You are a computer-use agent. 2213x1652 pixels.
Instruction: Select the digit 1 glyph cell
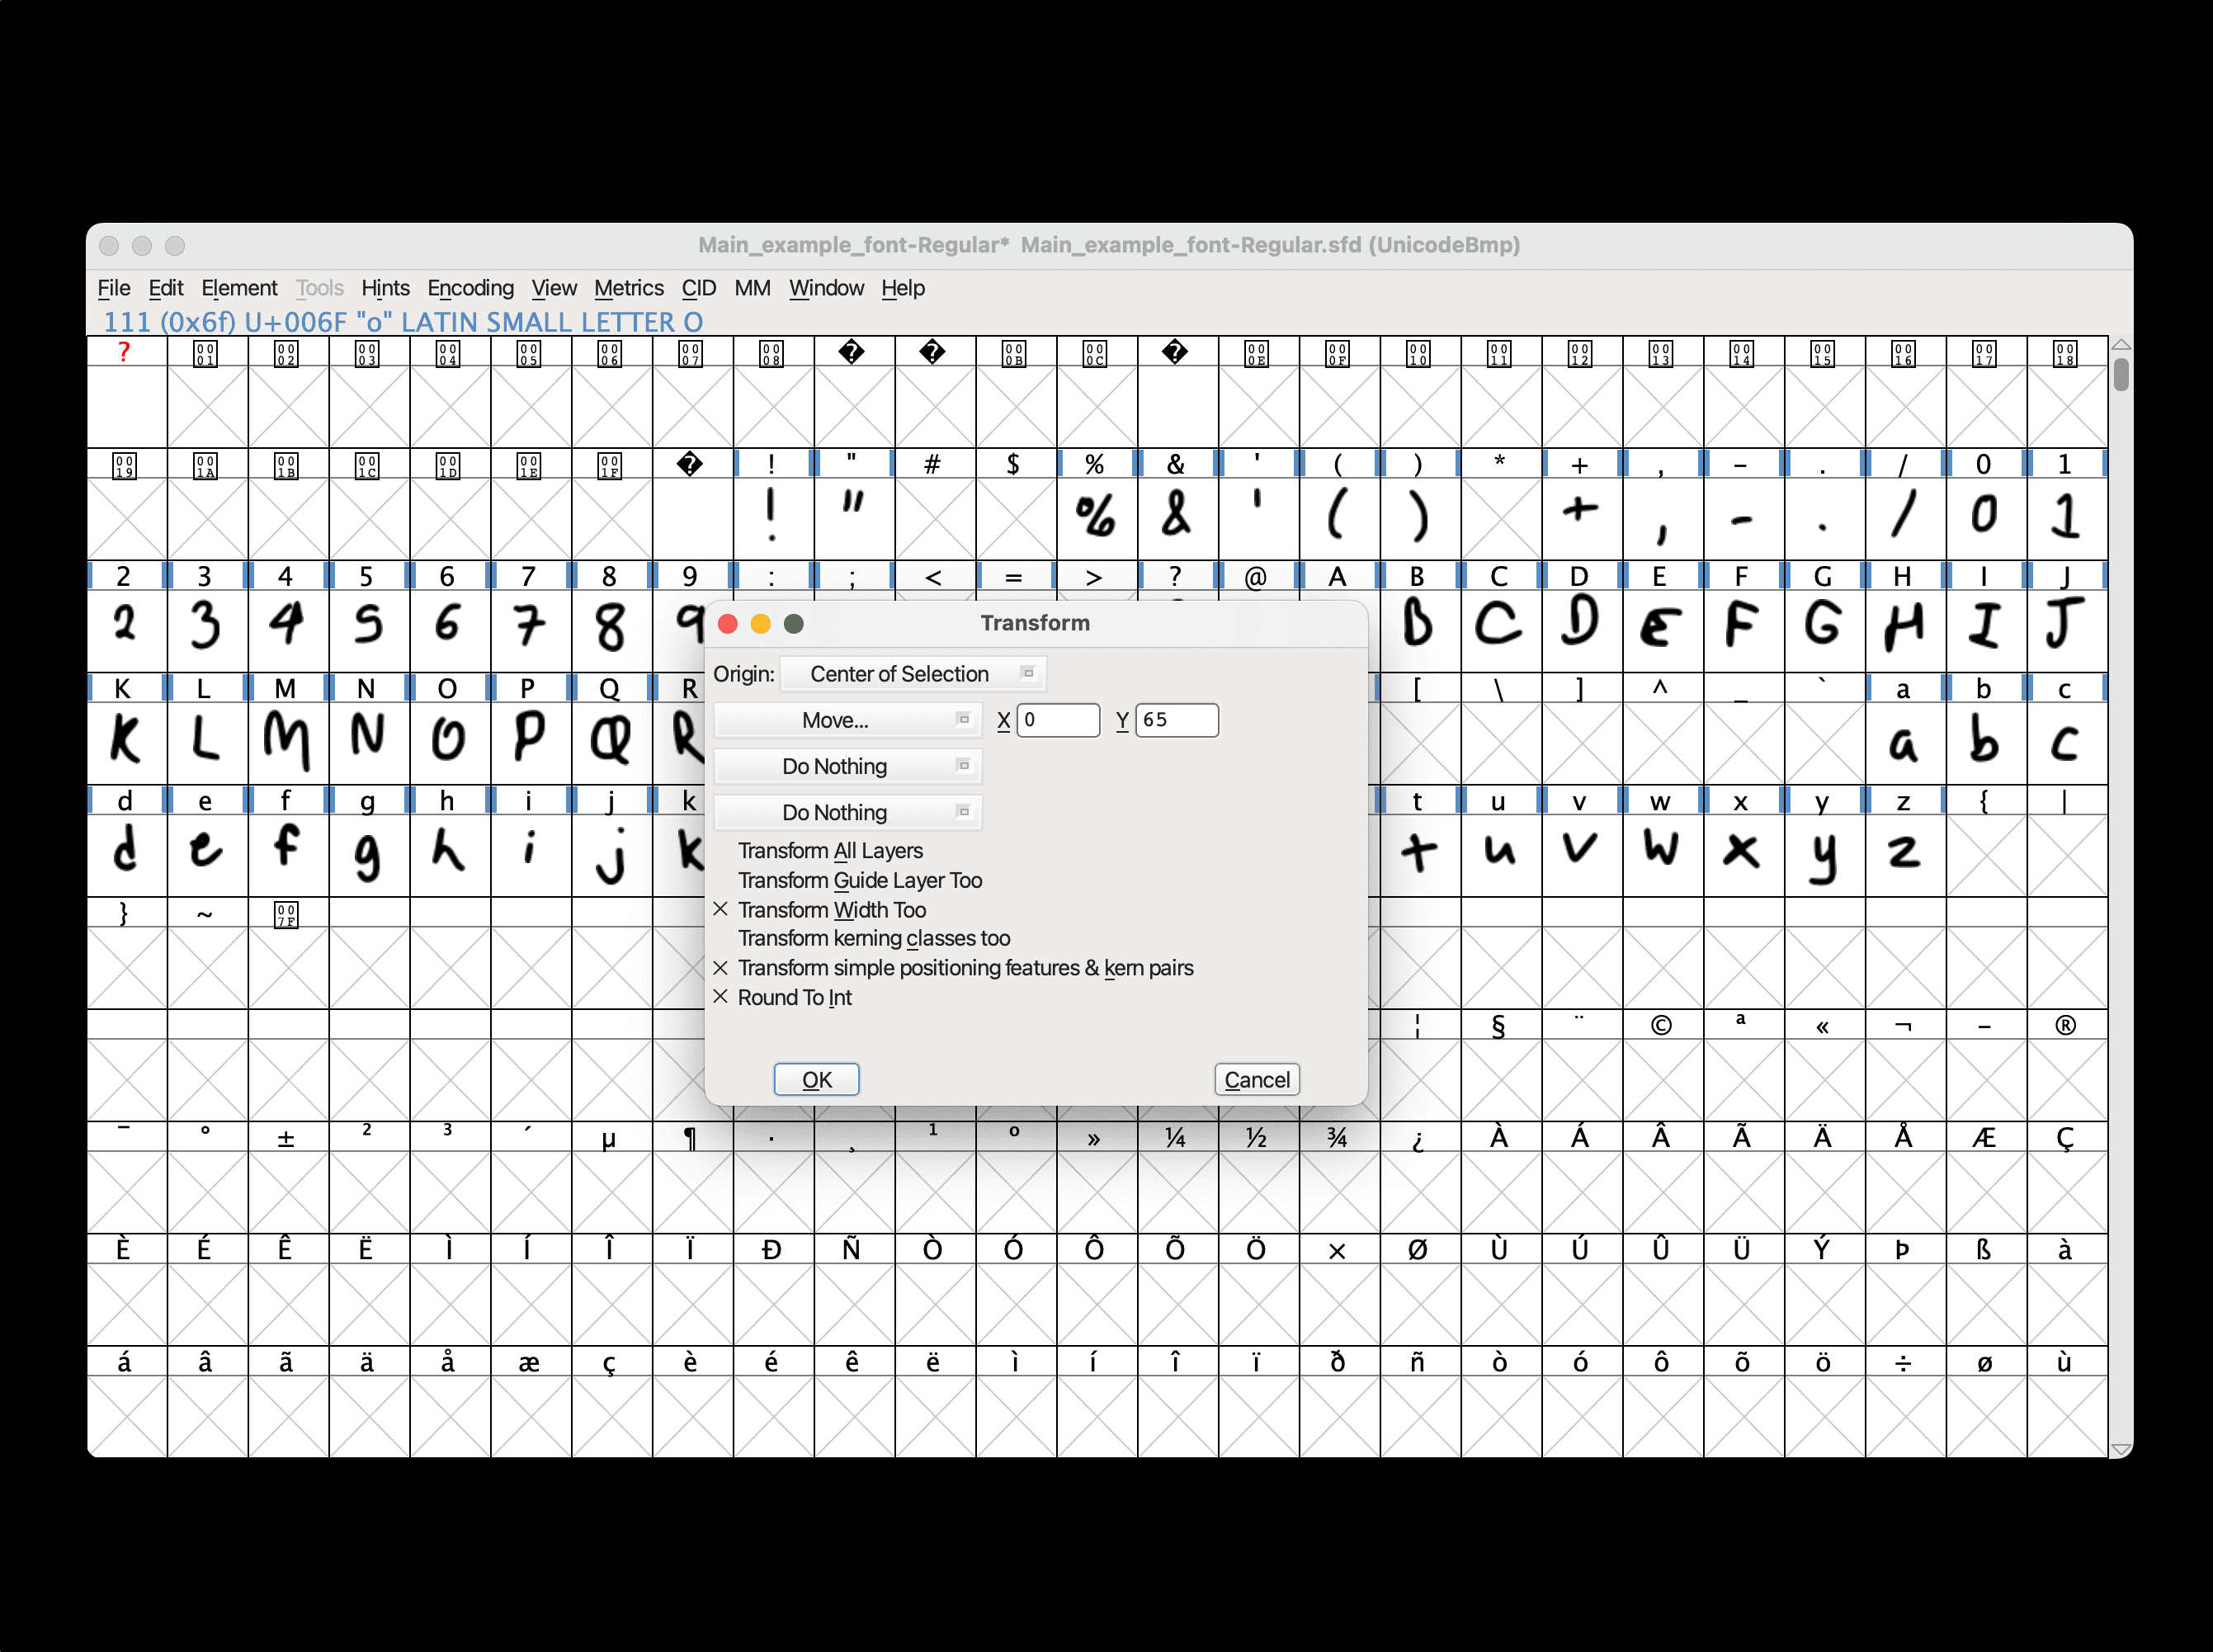pyautogui.click(x=2067, y=518)
